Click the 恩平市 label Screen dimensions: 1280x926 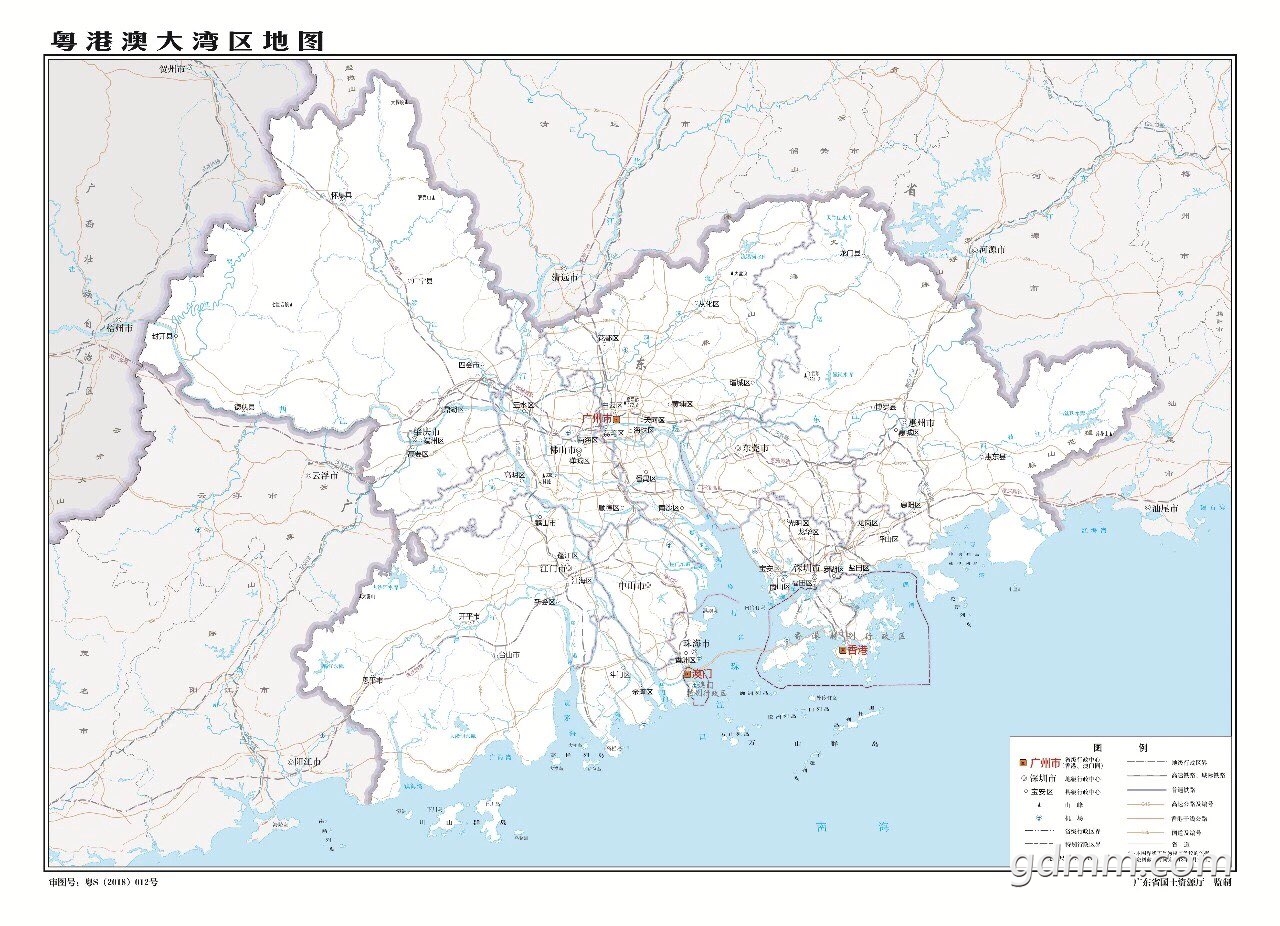(371, 680)
